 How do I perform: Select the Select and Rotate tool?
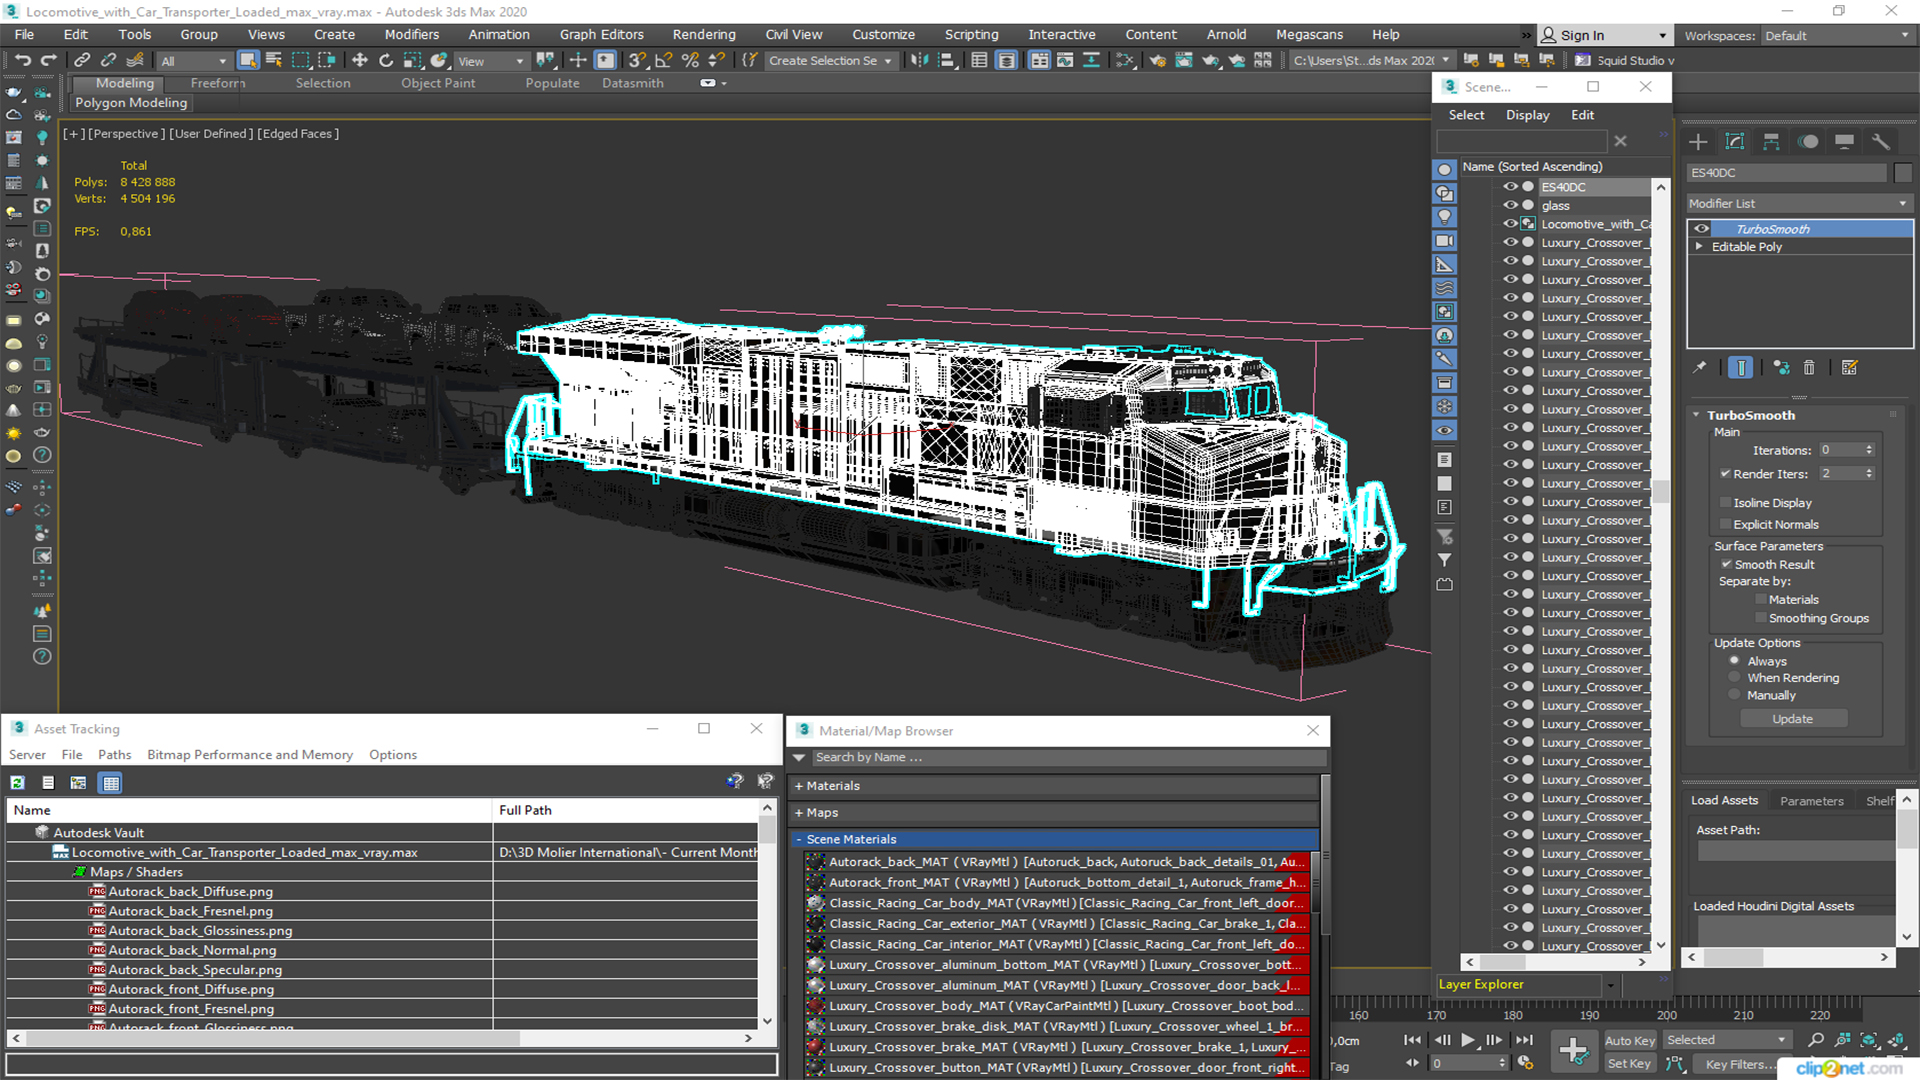tap(386, 60)
